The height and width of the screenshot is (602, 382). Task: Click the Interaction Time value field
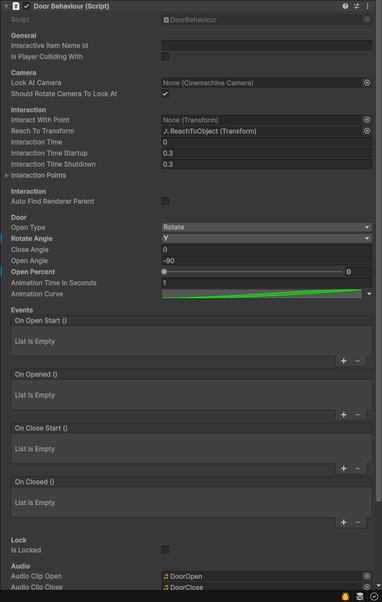[266, 142]
